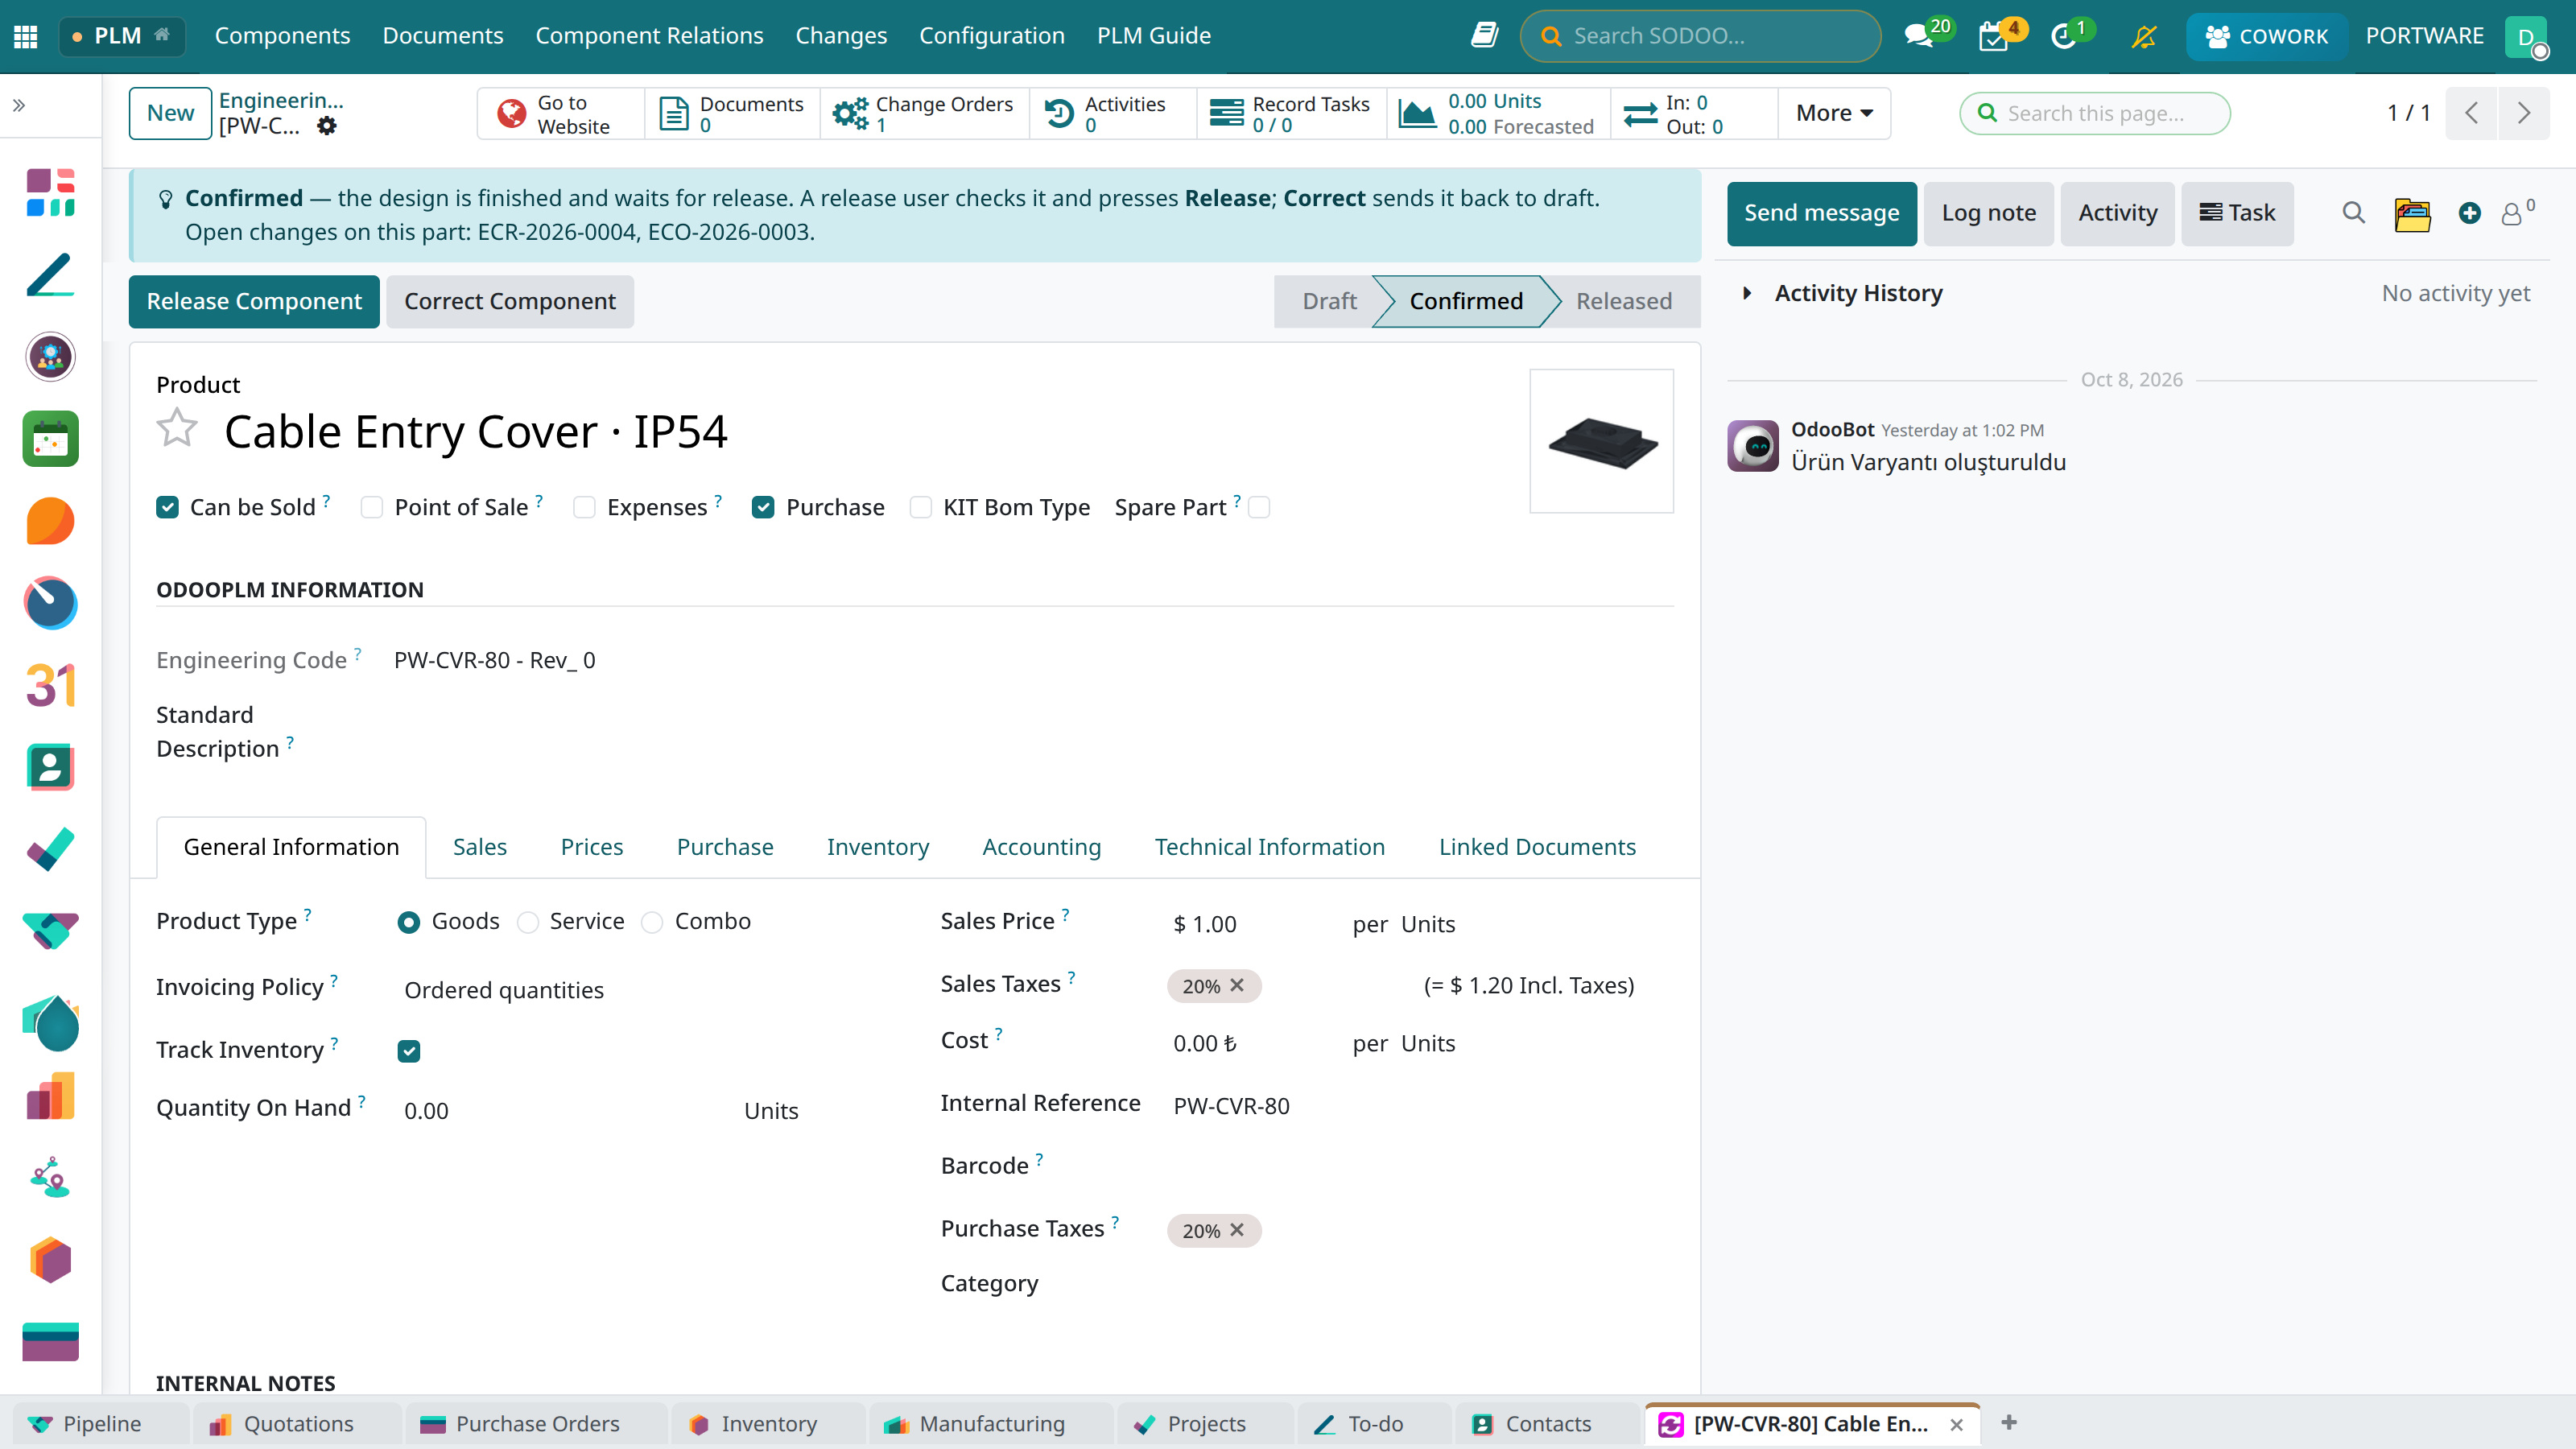
Task: Add a new bottom tab with plus
Action: tap(2009, 1422)
